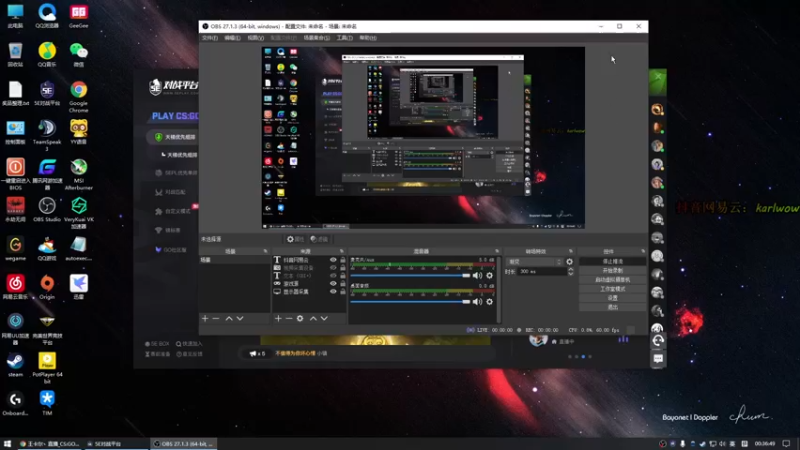The image size is (800, 450).
Task: Open Google Chrome desktop shortcut
Action: (79, 96)
